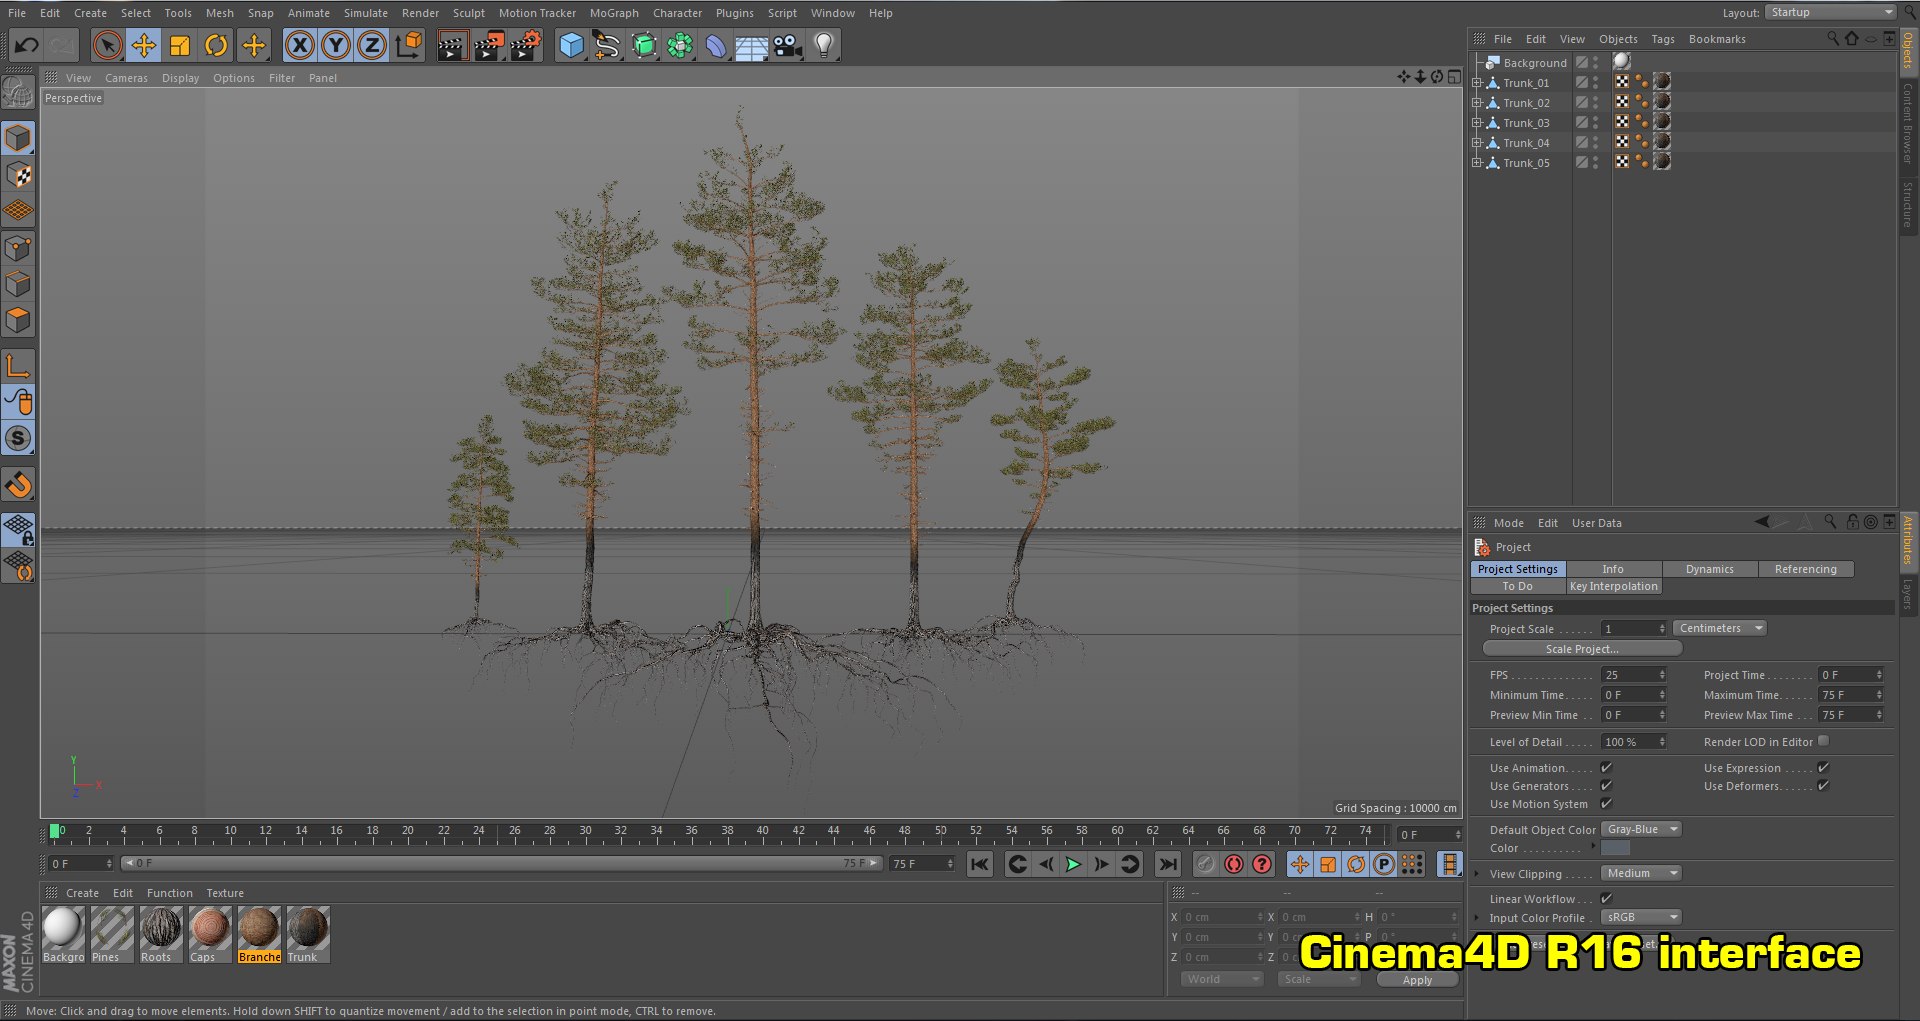Add a light object

pos(824,45)
